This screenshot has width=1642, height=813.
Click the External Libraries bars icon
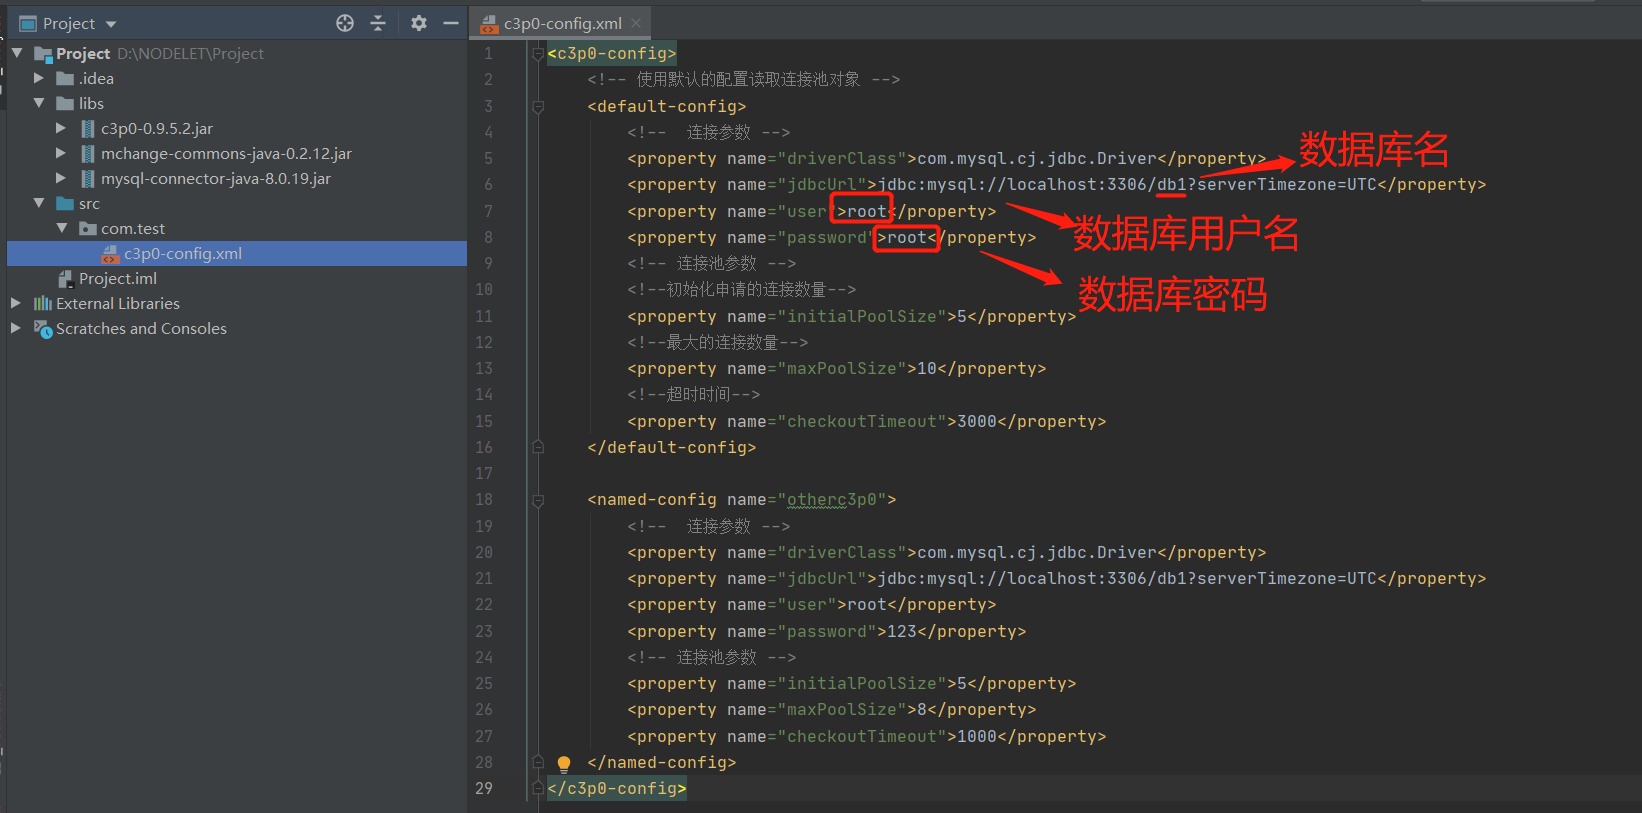click(x=42, y=303)
